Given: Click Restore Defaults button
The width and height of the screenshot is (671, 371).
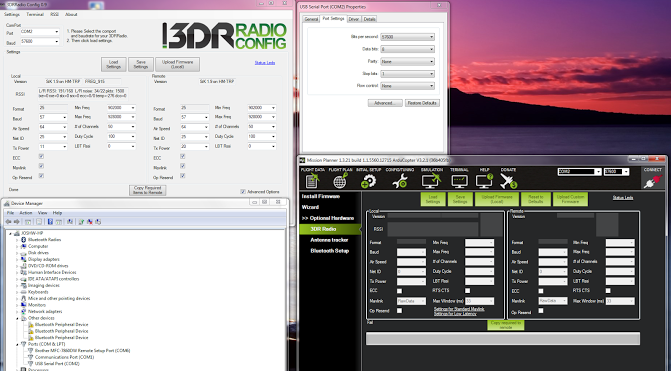Looking at the screenshot, I should (422, 103).
